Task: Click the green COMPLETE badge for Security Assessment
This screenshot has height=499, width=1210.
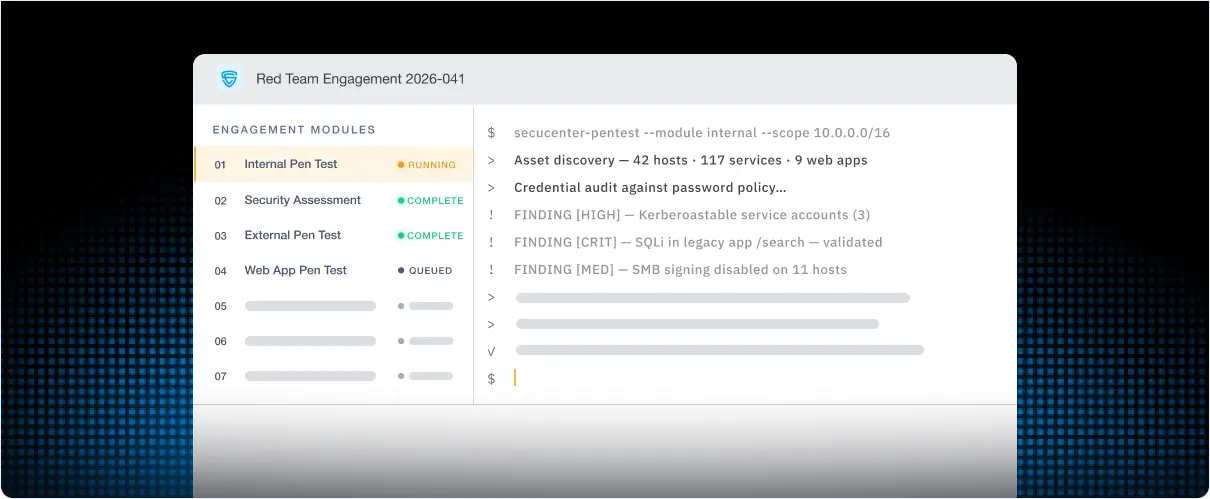Action: [x=430, y=200]
